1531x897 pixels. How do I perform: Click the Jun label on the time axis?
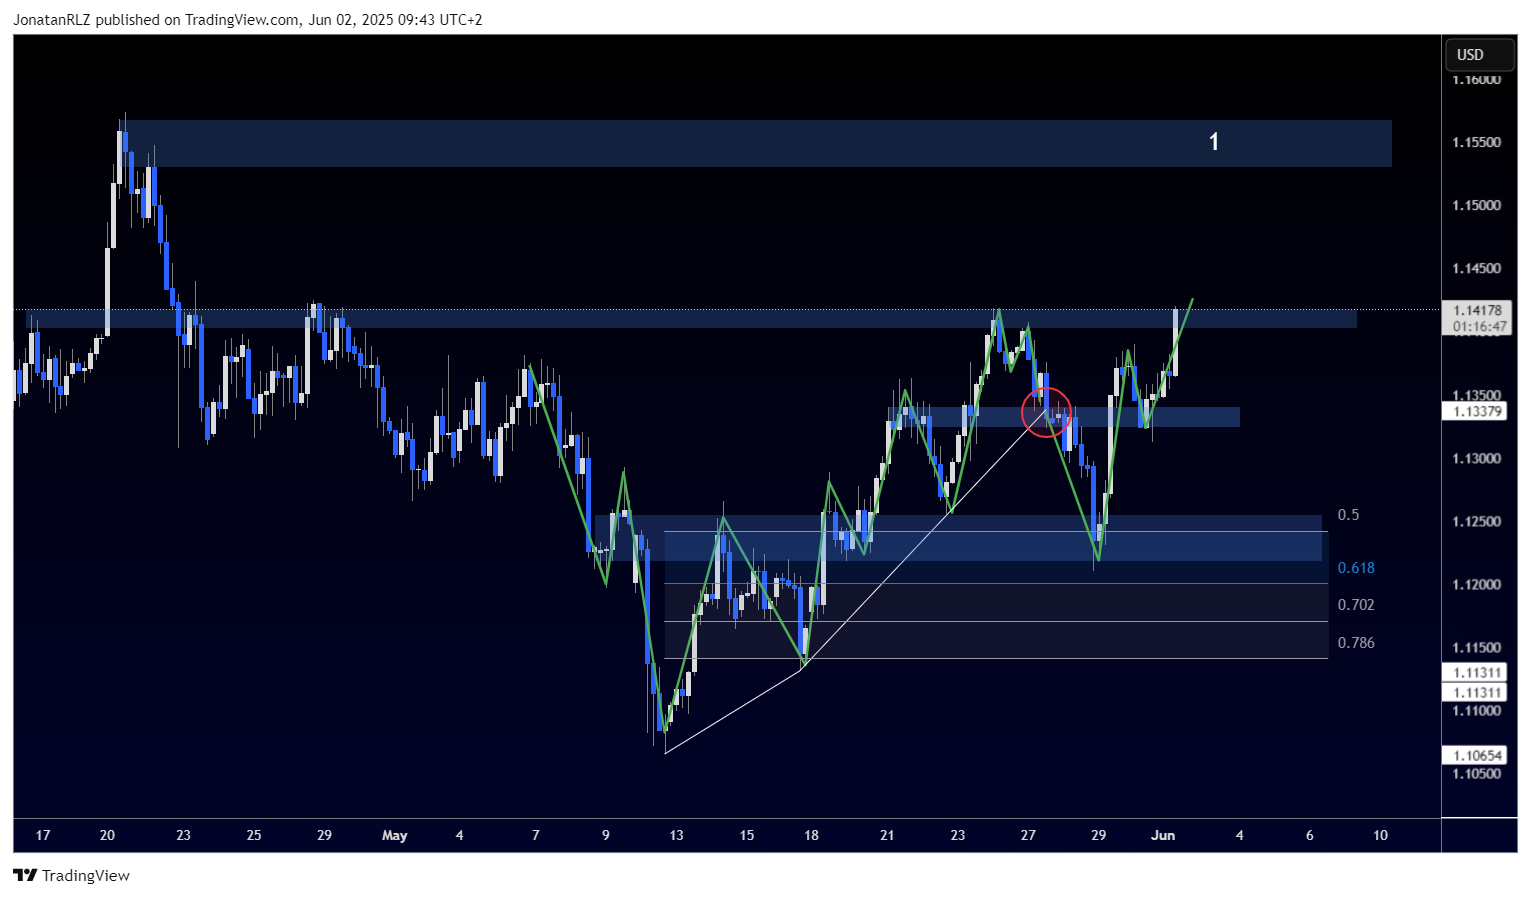(x=1163, y=835)
